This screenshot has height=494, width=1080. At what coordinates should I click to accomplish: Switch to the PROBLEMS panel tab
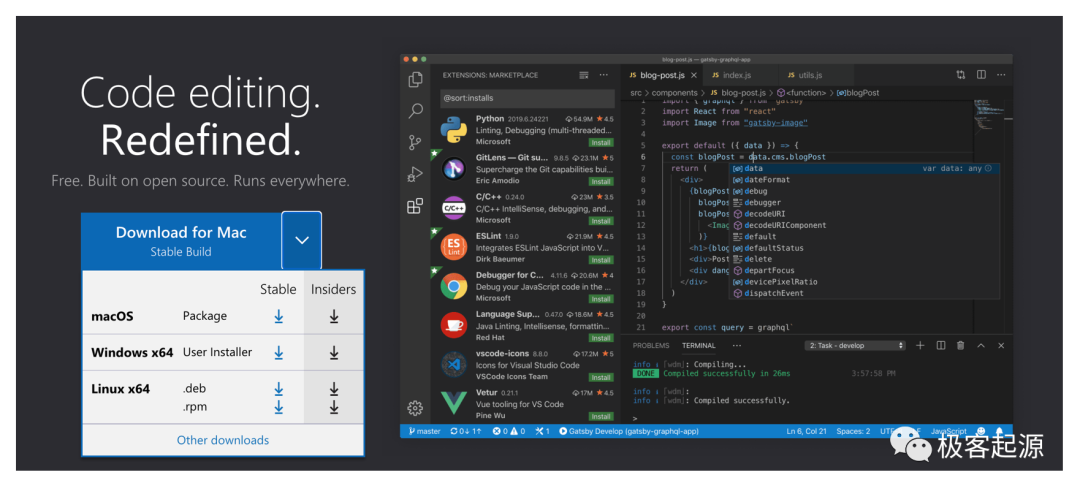click(651, 346)
